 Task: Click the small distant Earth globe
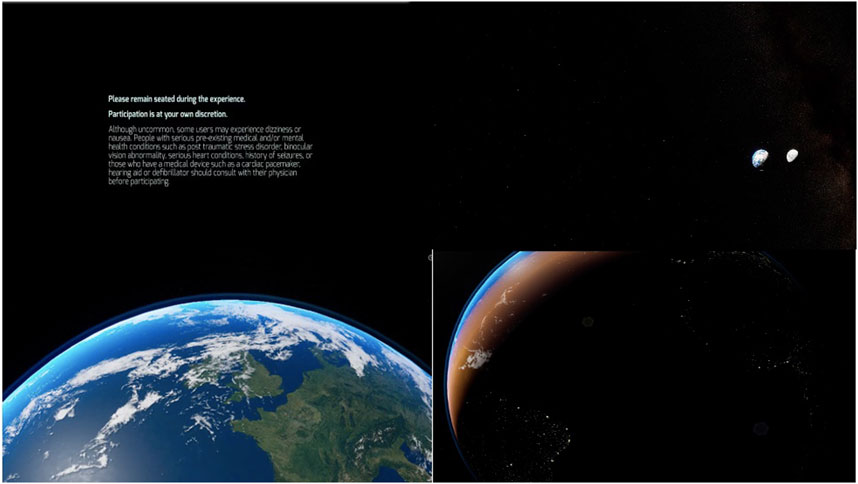[x=760, y=158]
